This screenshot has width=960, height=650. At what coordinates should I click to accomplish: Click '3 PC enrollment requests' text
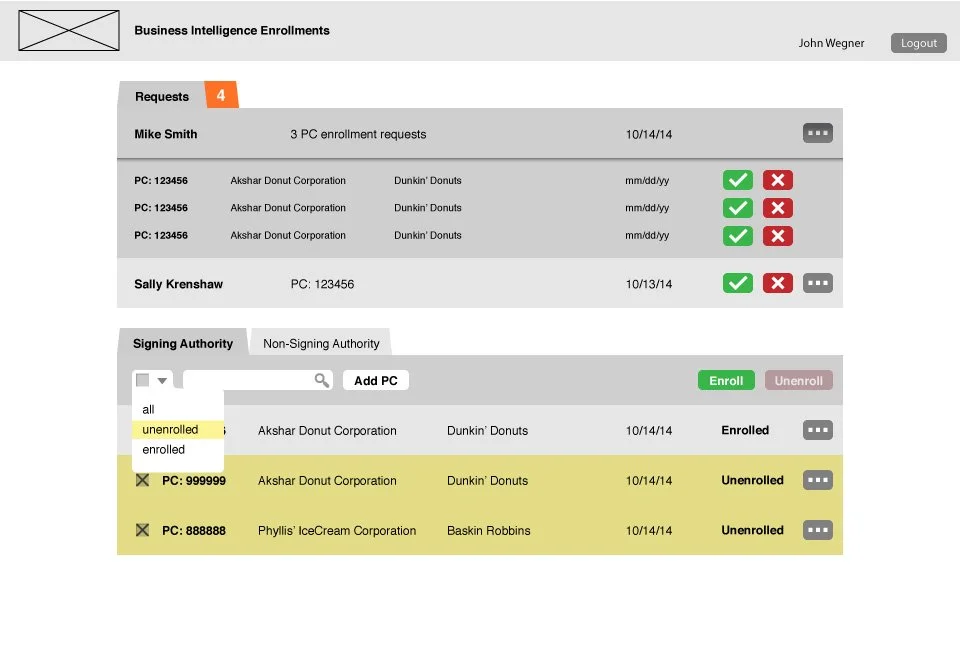tap(358, 134)
